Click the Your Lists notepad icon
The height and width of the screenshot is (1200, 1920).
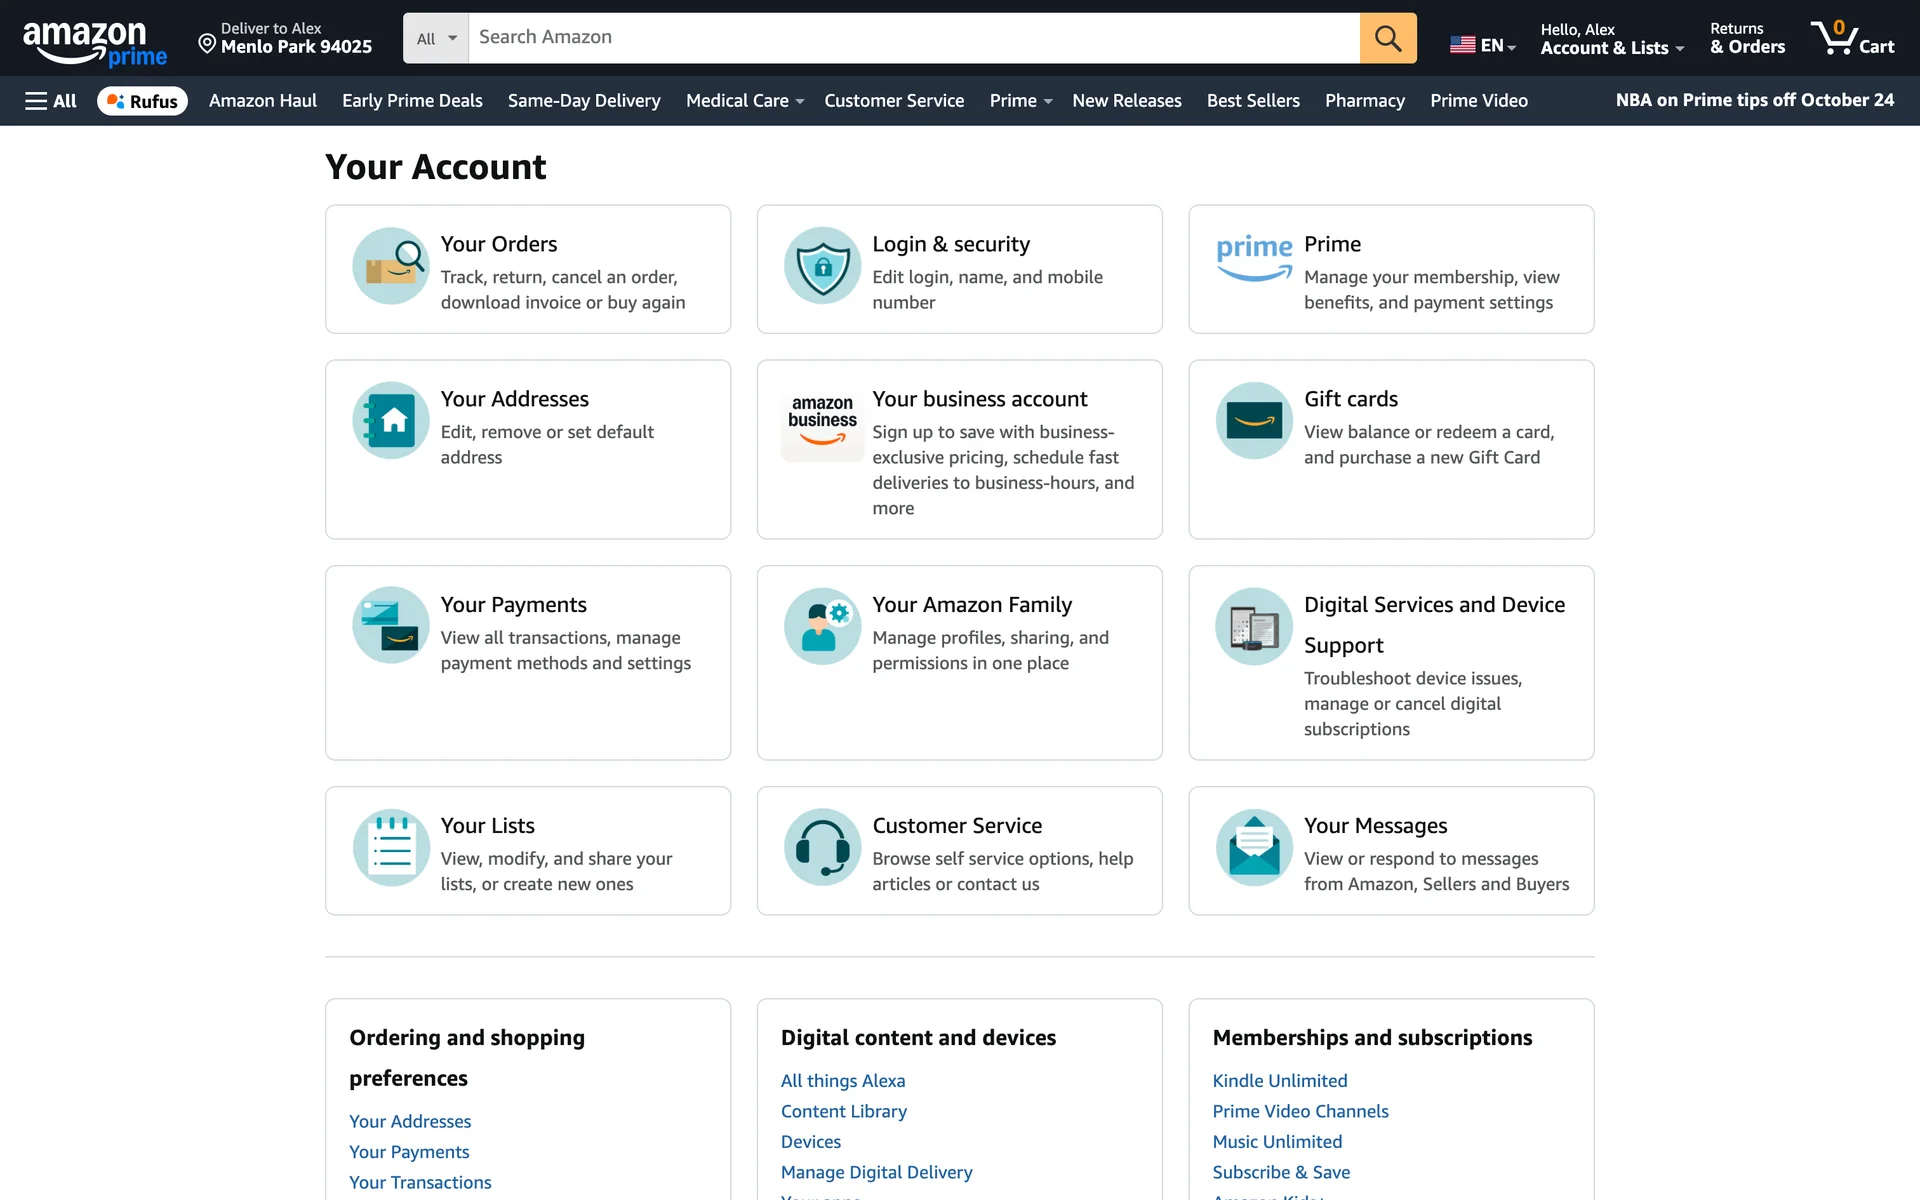(x=390, y=848)
